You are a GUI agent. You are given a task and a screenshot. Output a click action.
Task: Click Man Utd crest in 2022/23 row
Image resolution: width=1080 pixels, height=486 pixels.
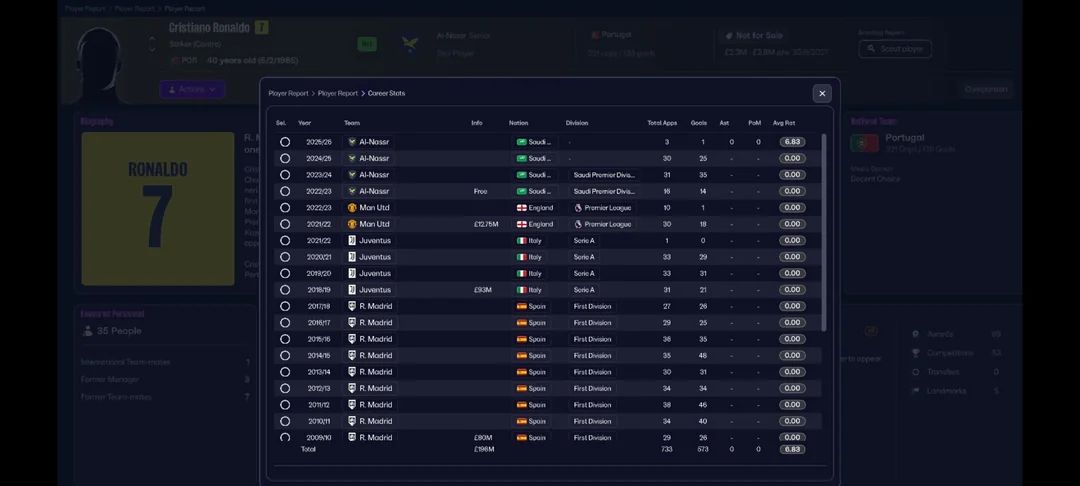pos(352,207)
